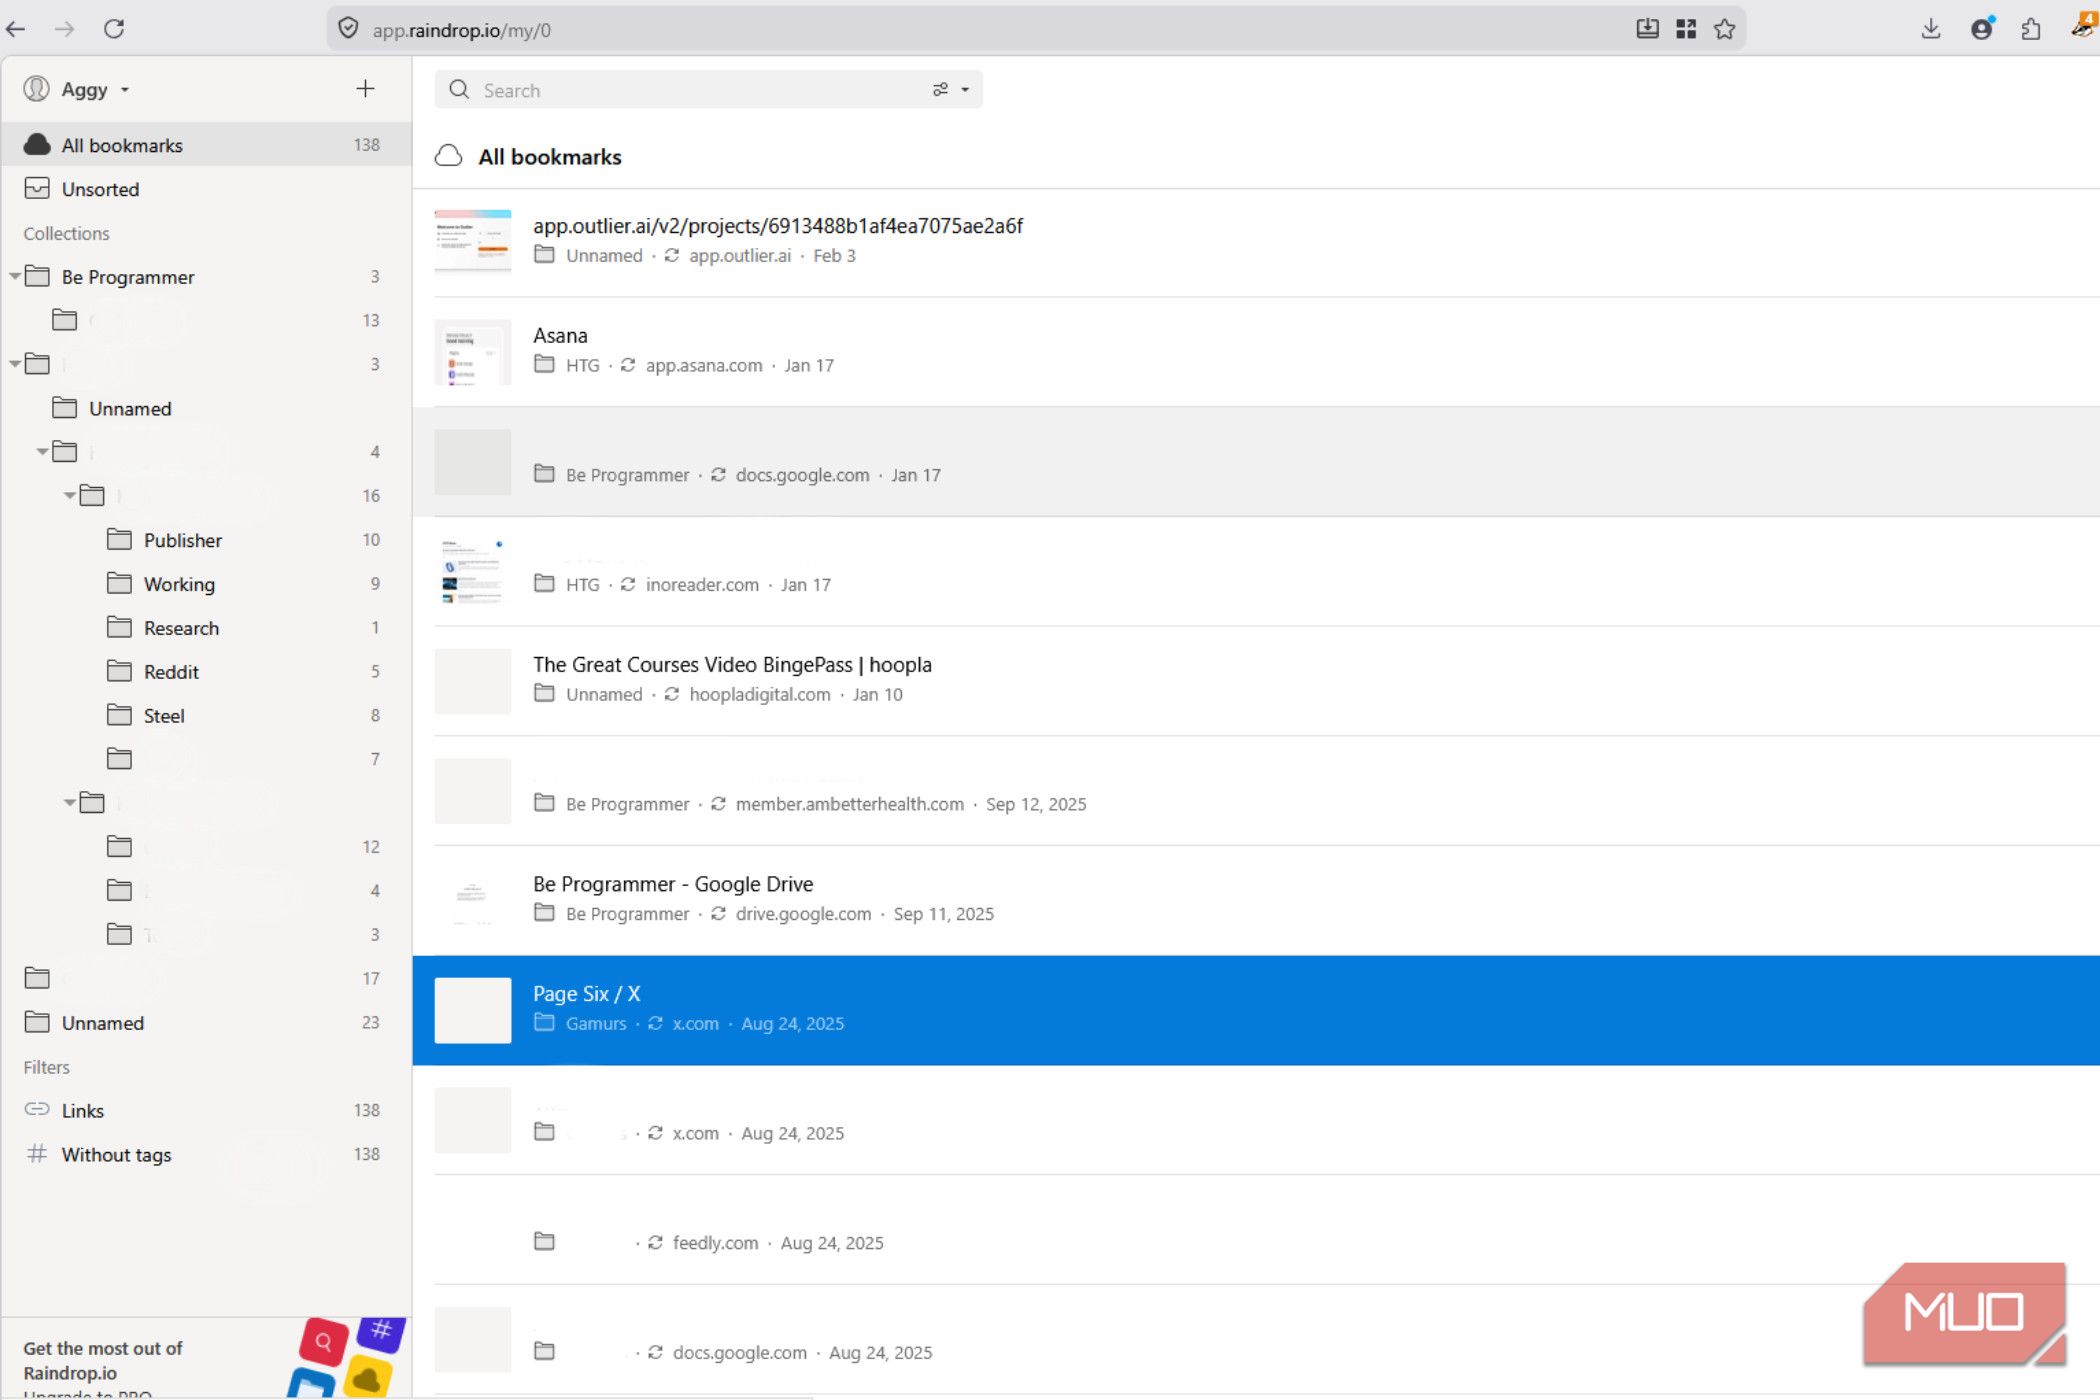Open the install app icon in address bar
Viewport: 2100px width, 1400px height.
(1647, 29)
